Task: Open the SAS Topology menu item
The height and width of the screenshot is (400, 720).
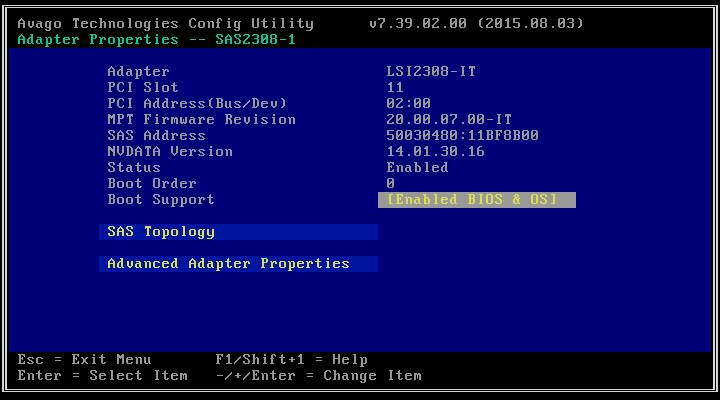Action: coord(238,232)
